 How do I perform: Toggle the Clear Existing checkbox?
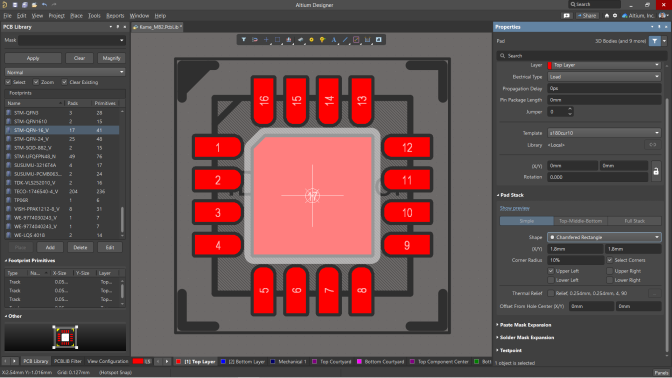[64, 82]
